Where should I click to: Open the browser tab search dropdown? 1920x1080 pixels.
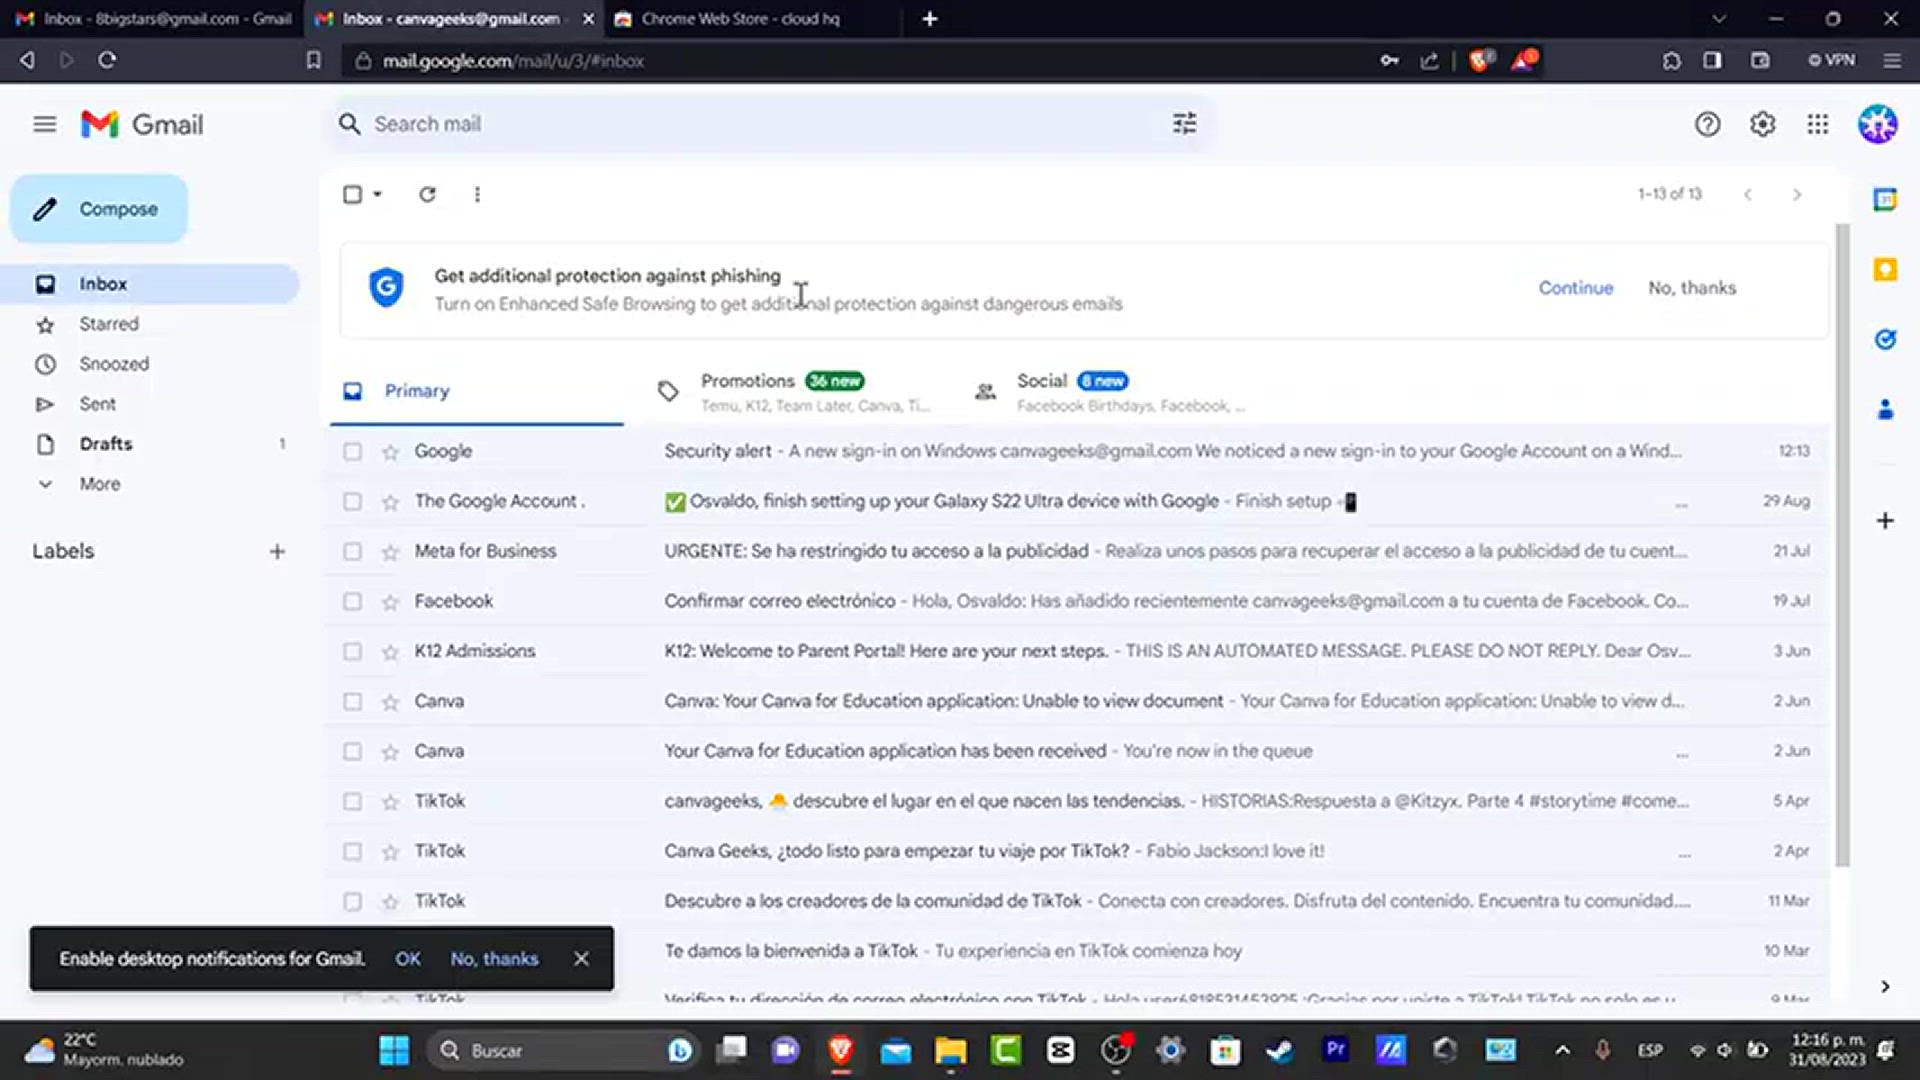[x=1718, y=19]
